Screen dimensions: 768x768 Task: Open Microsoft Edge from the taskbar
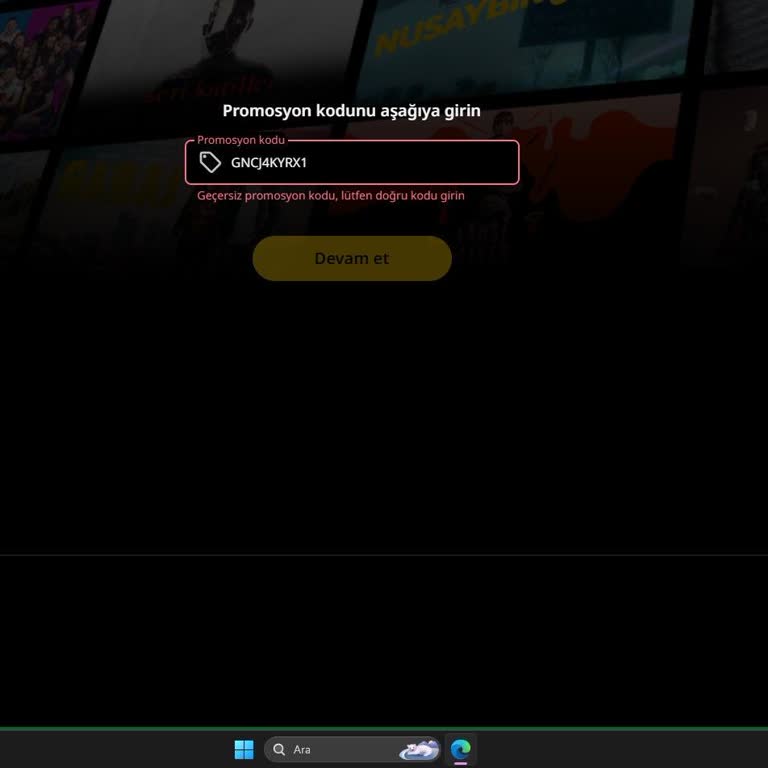(x=460, y=749)
